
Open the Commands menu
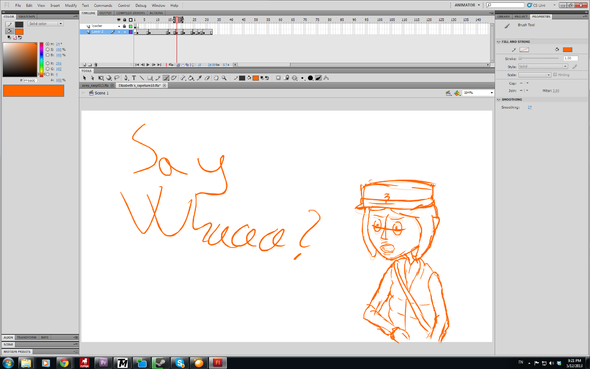(x=103, y=5)
